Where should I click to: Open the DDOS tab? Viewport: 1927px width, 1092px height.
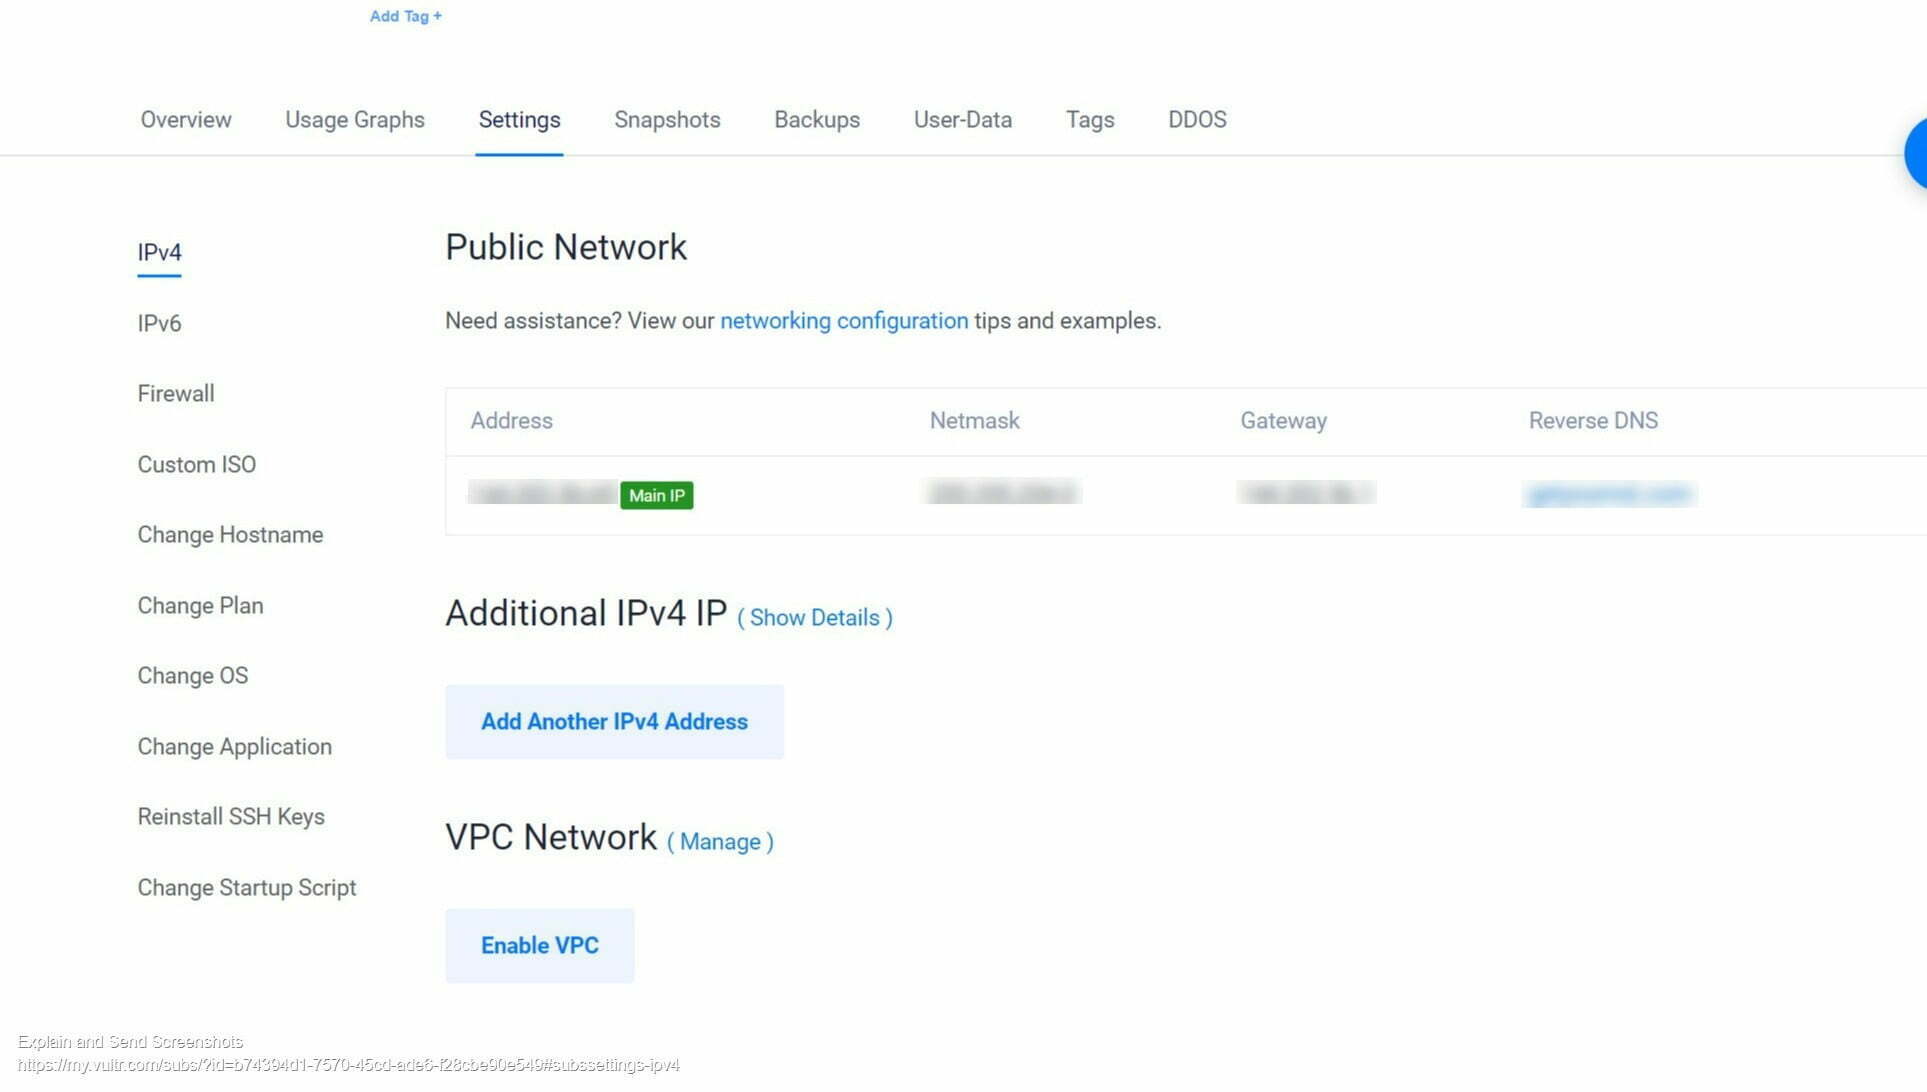click(x=1196, y=120)
